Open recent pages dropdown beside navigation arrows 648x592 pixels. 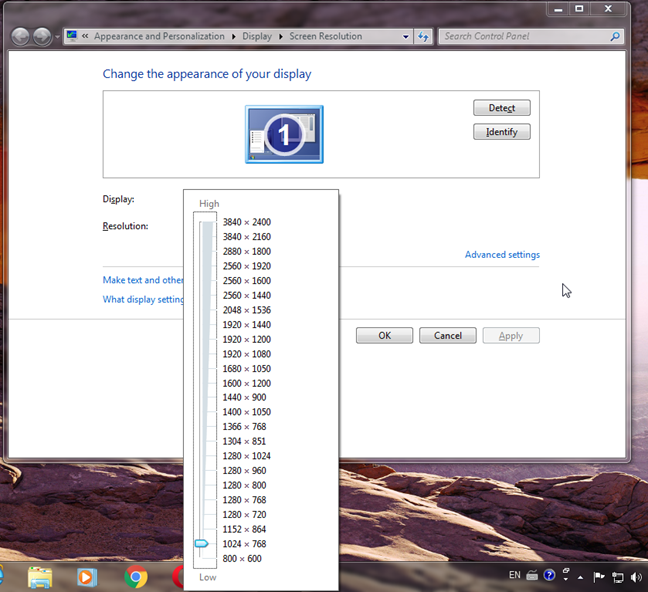click(x=57, y=37)
